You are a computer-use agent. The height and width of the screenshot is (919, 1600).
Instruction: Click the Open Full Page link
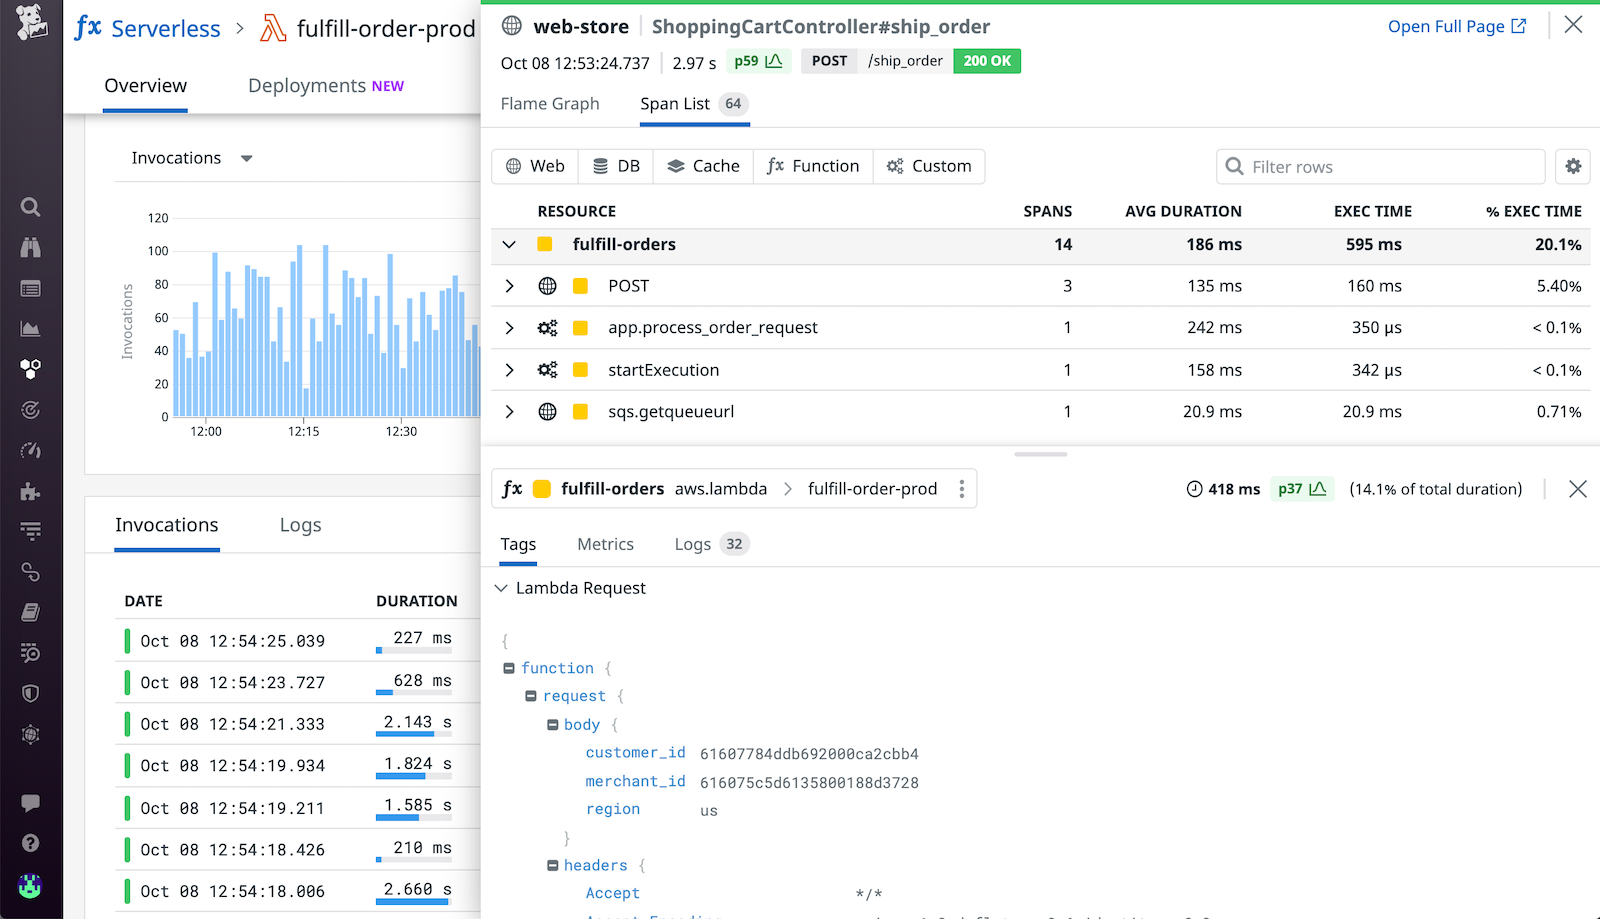[1447, 26]
